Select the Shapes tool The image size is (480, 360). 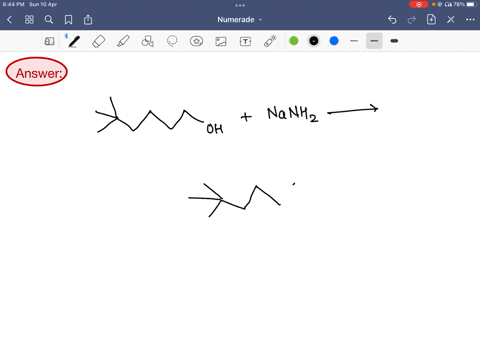pyautogui.click(x=148, y=41)
